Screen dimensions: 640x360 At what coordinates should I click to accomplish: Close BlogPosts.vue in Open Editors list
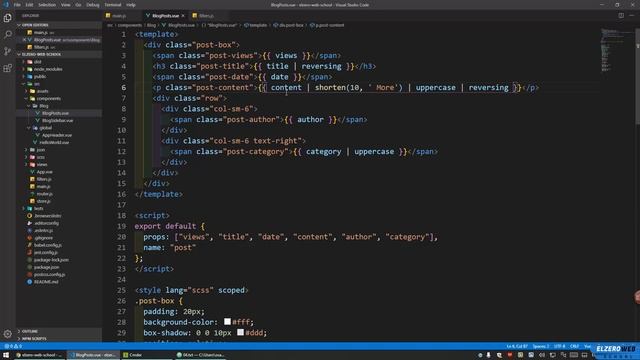(24, 40)
